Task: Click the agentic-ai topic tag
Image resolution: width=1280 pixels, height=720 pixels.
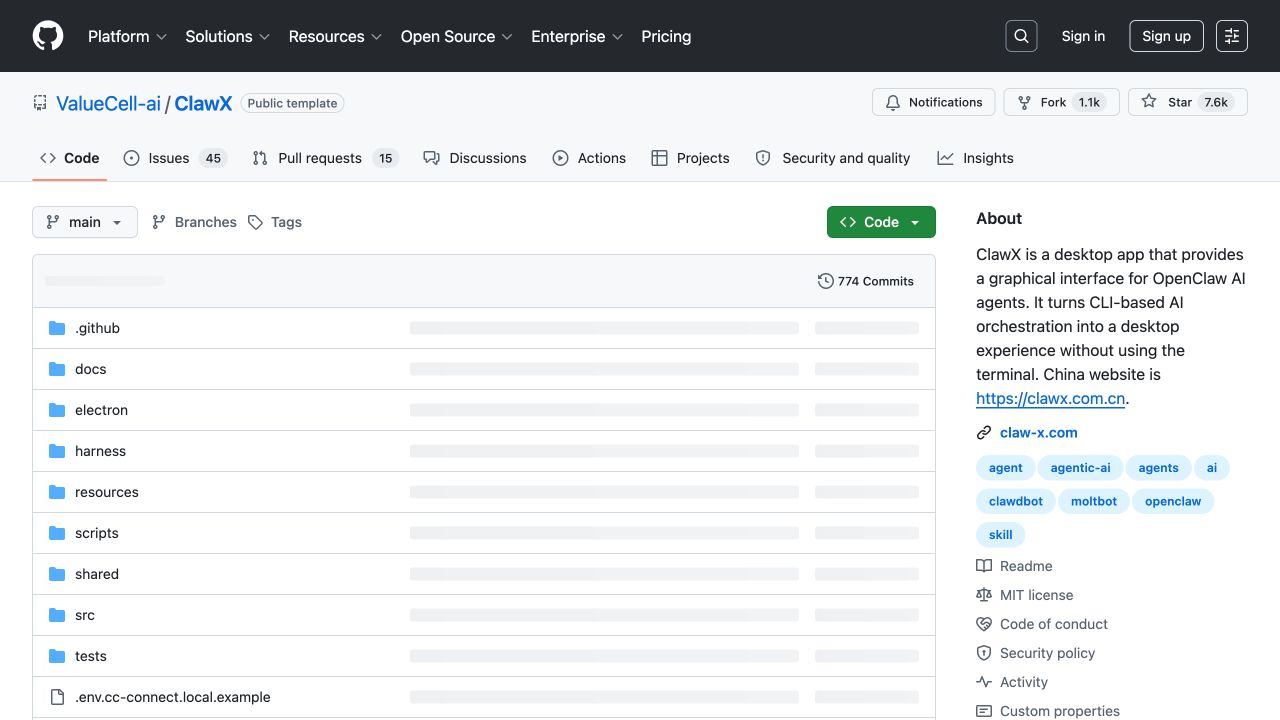Action: (x=1080, y=468)
